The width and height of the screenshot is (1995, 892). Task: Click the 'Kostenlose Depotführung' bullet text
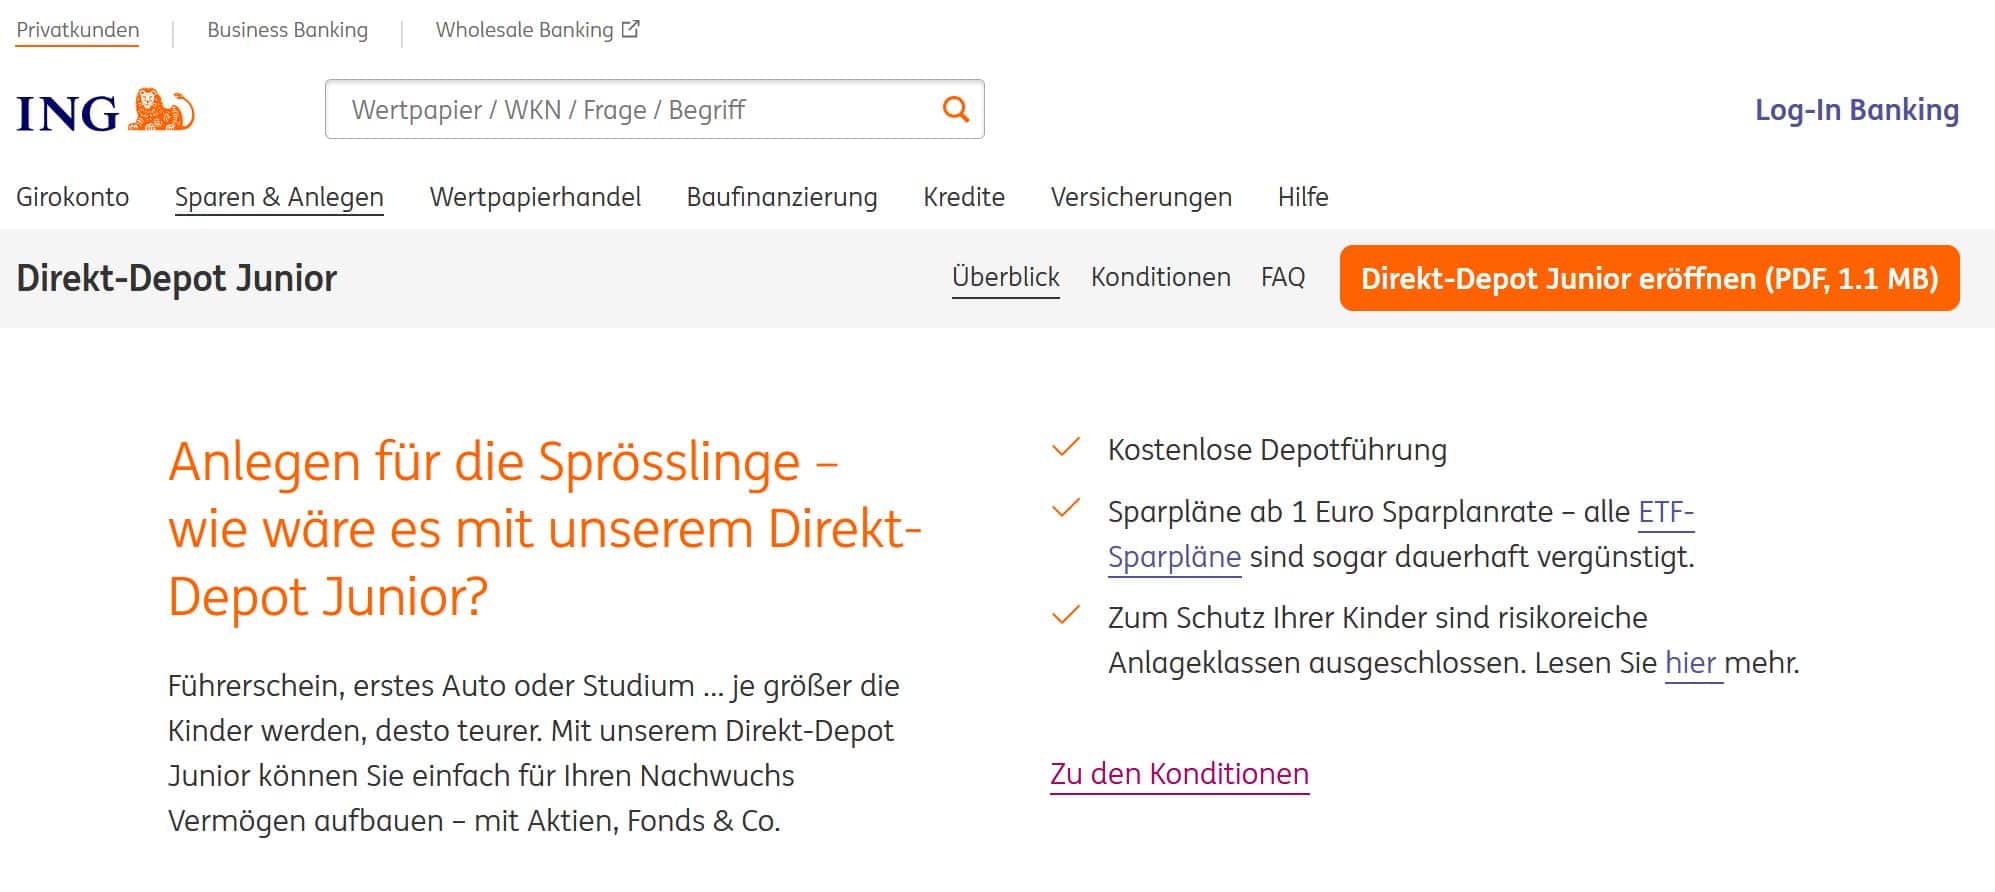(x=1277, y=450)
